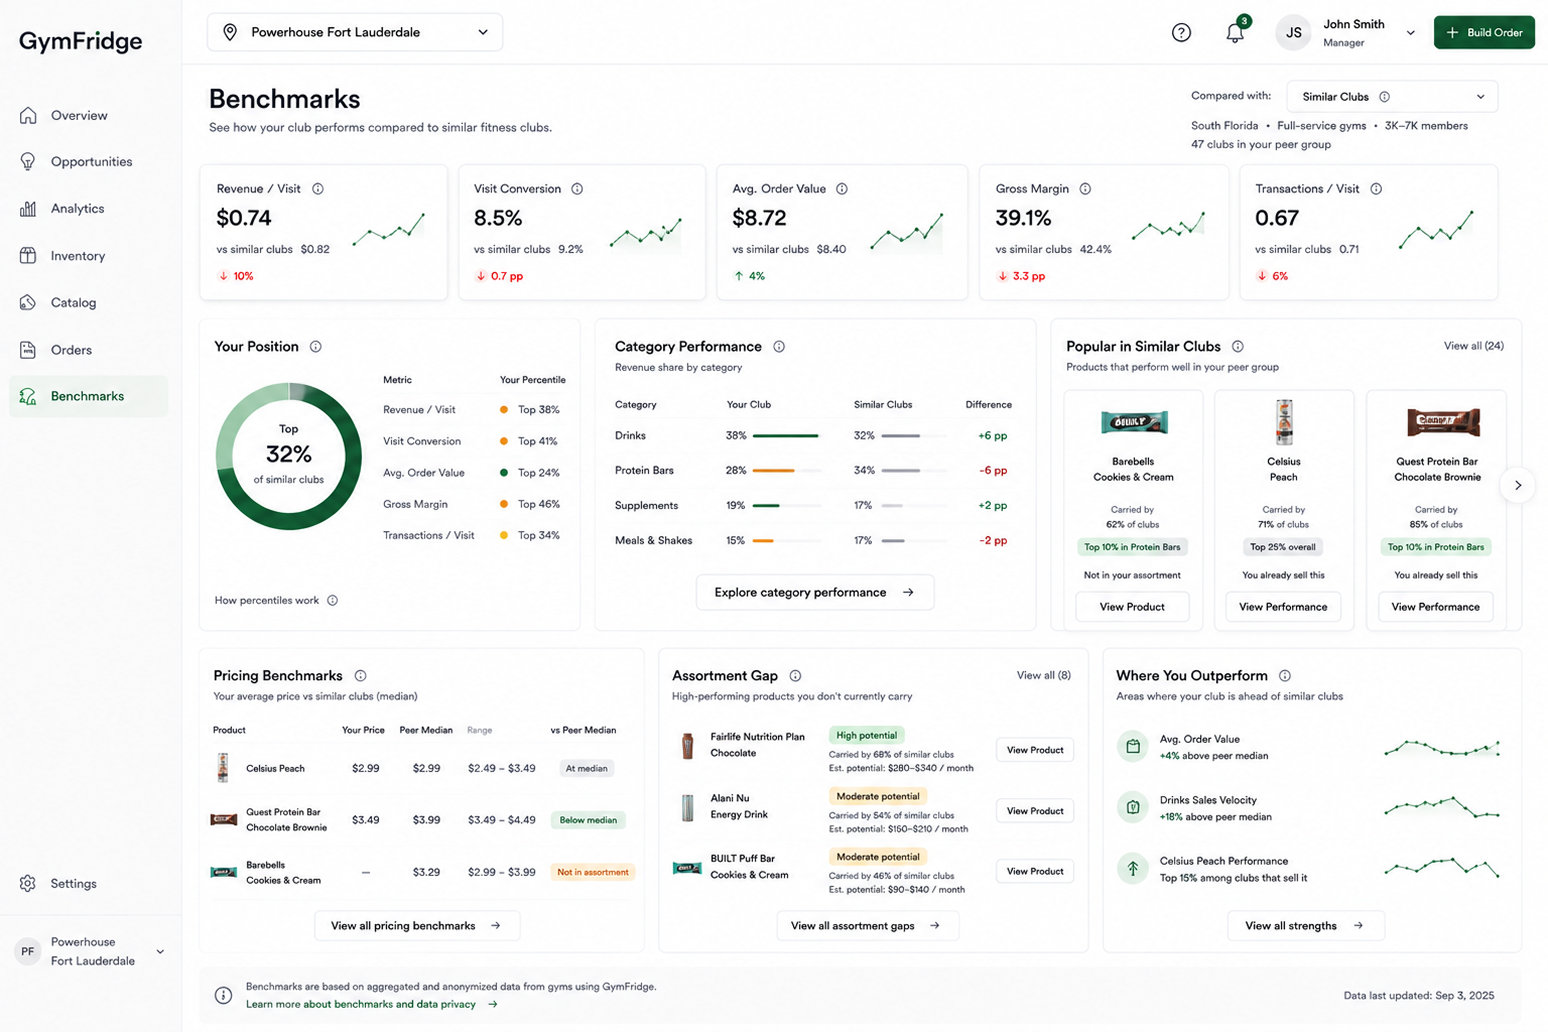Click the footer benchmarks info icon

[224, 995]
